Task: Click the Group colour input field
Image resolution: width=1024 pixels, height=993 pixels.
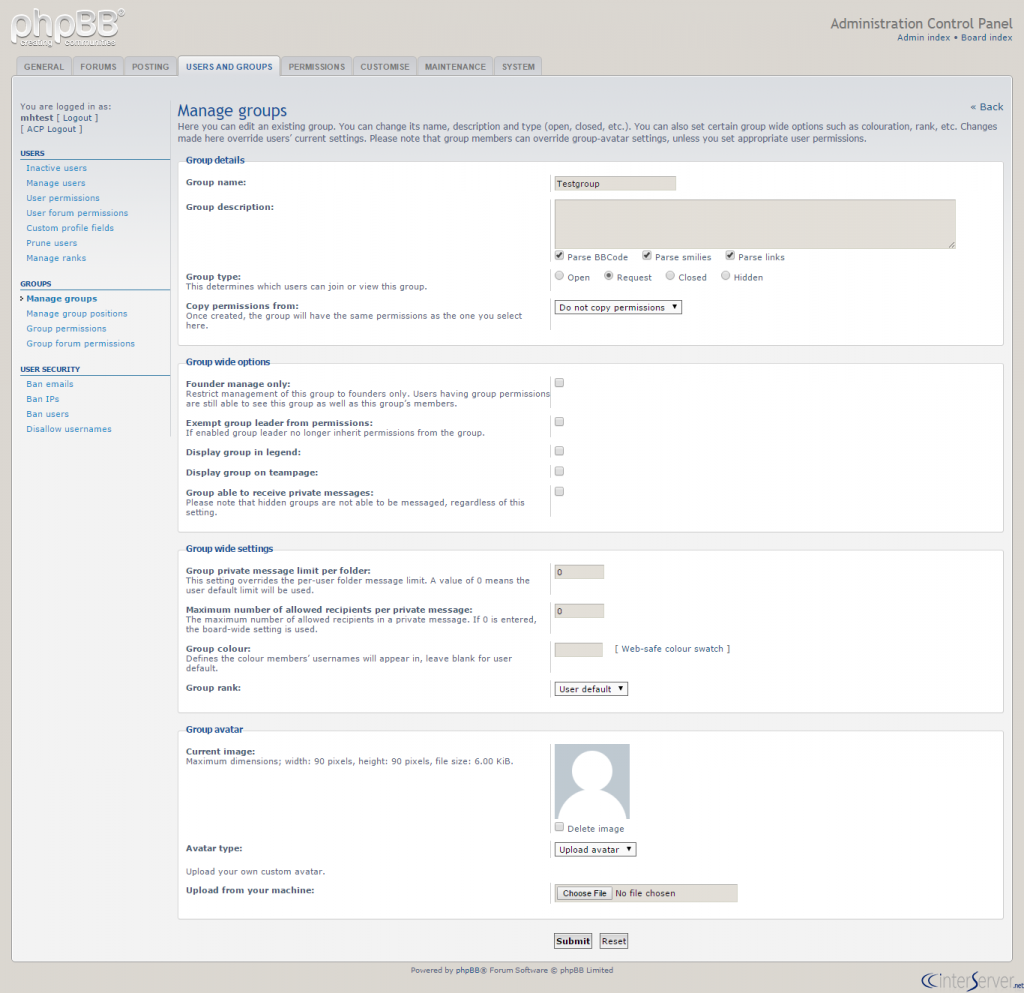Action: click(x=579, y=650)
